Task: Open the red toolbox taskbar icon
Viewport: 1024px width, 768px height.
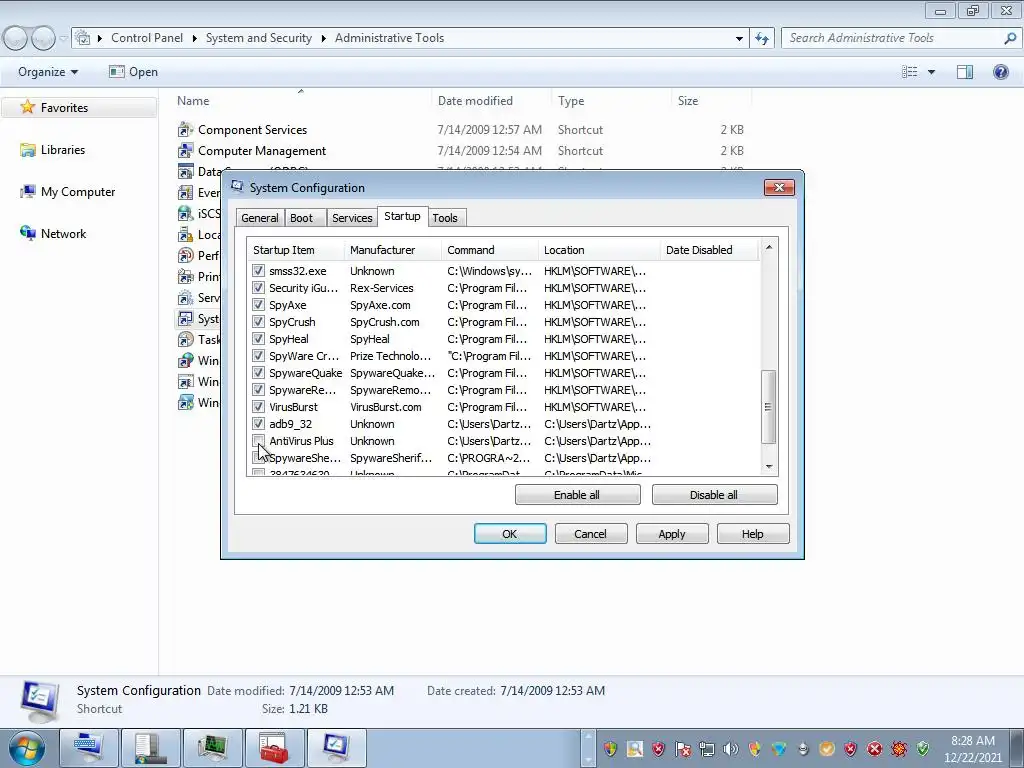Action: (x=274, y=747)
